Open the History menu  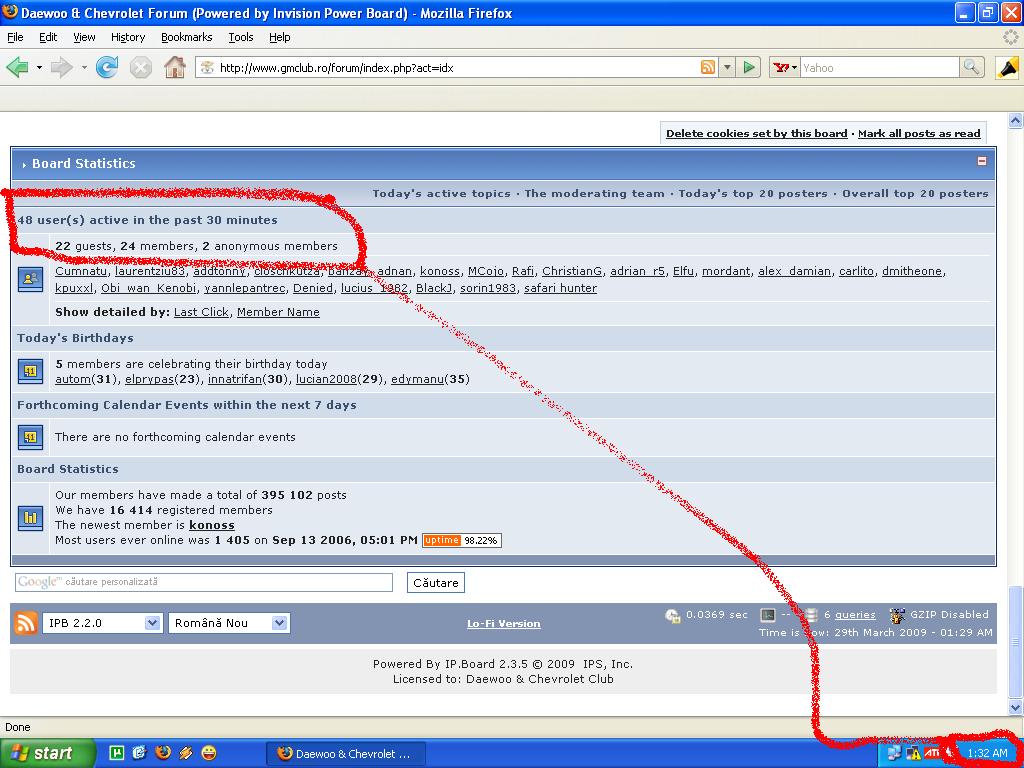128,37
